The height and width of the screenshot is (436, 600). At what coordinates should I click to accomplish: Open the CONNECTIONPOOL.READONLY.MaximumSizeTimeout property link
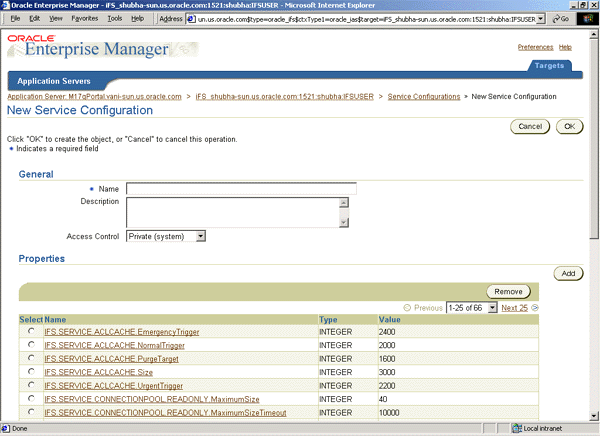[x=165, y=413]
